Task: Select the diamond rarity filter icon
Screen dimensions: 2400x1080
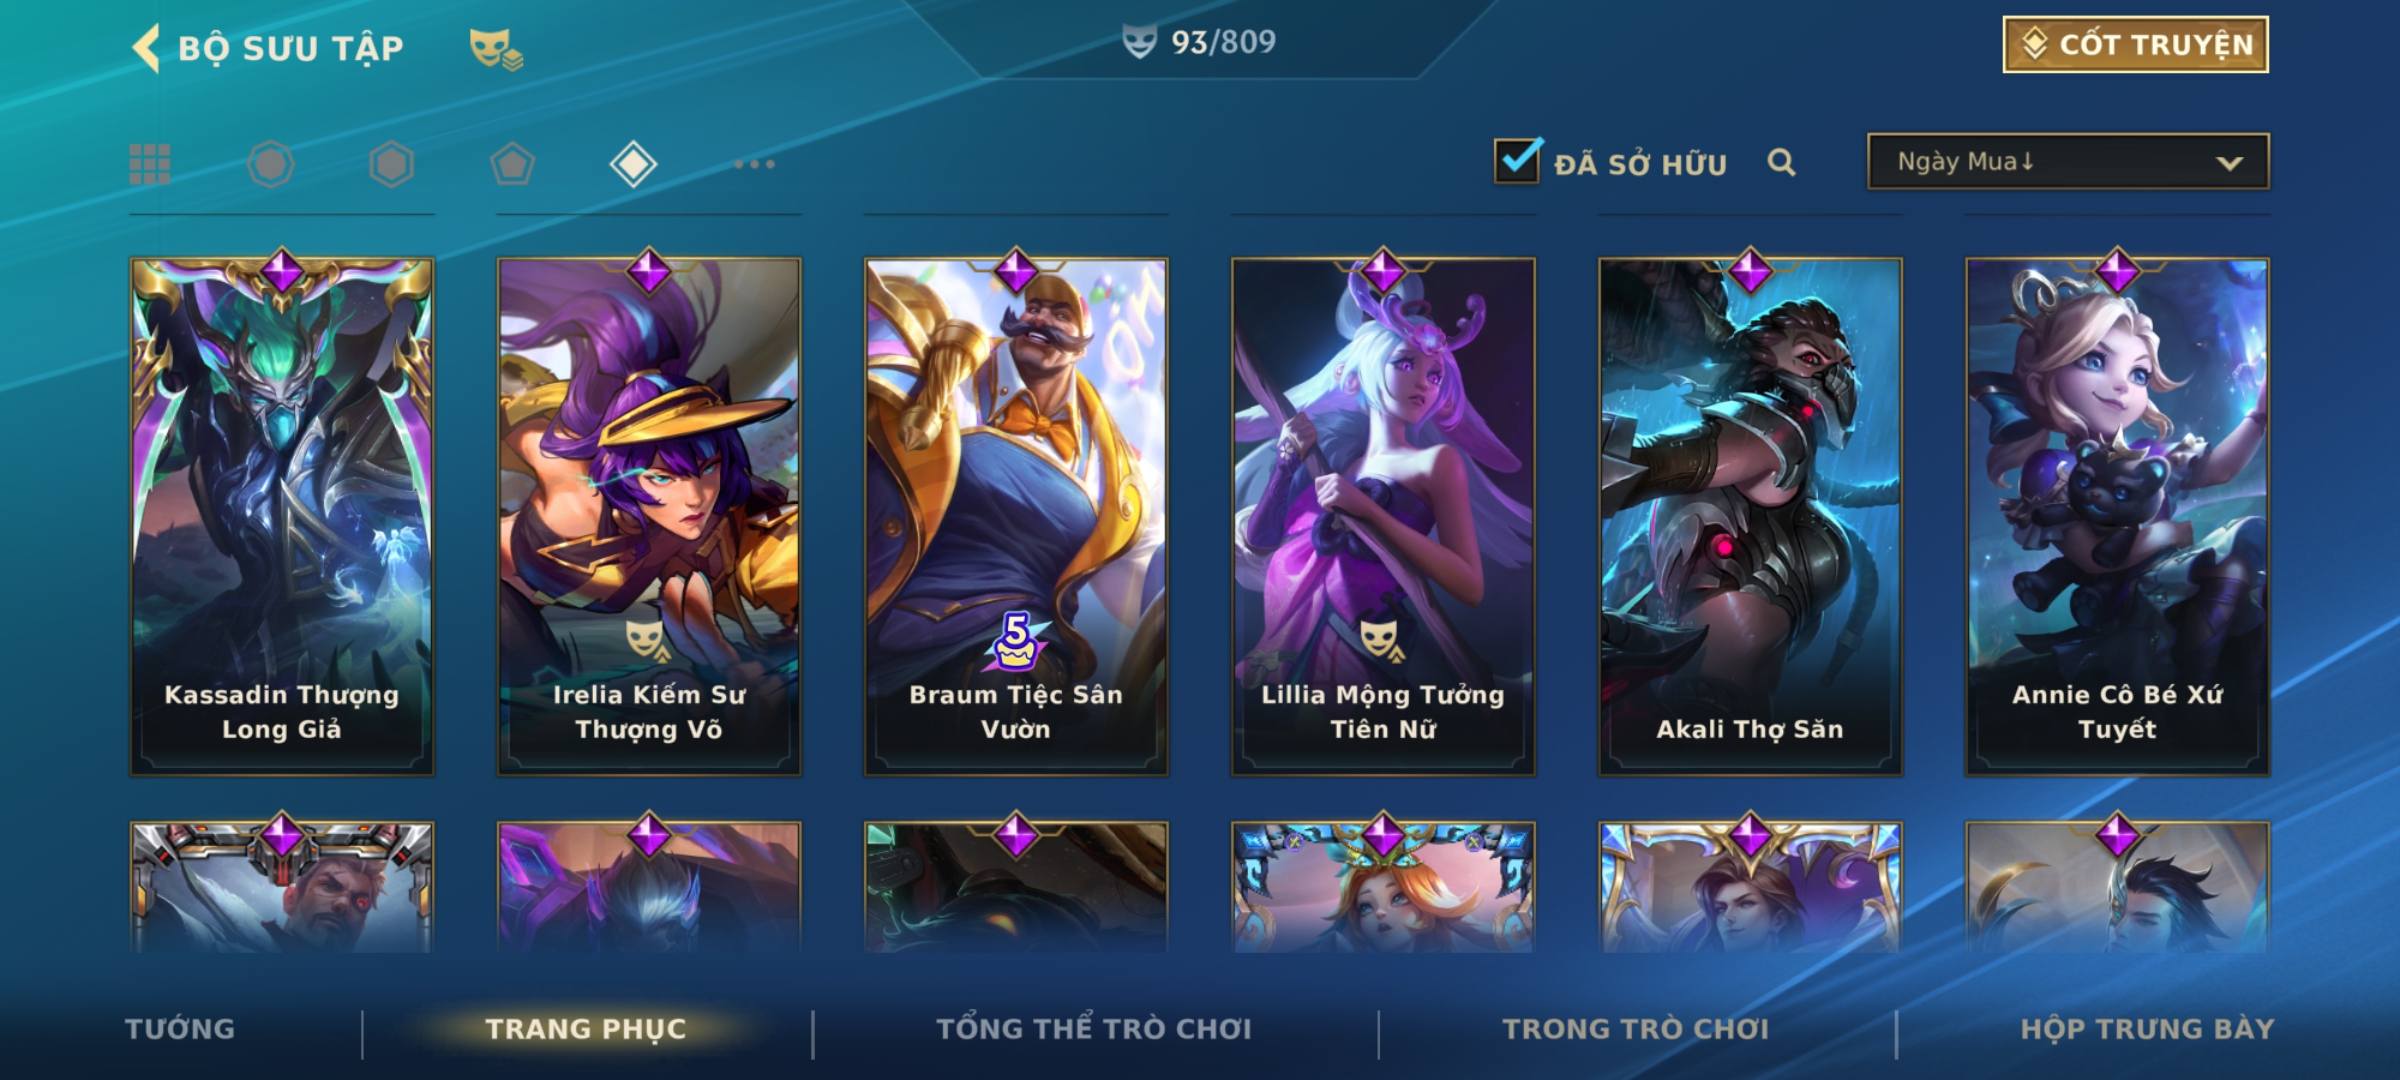Action: pyautogui.click(x=633, y=164)
